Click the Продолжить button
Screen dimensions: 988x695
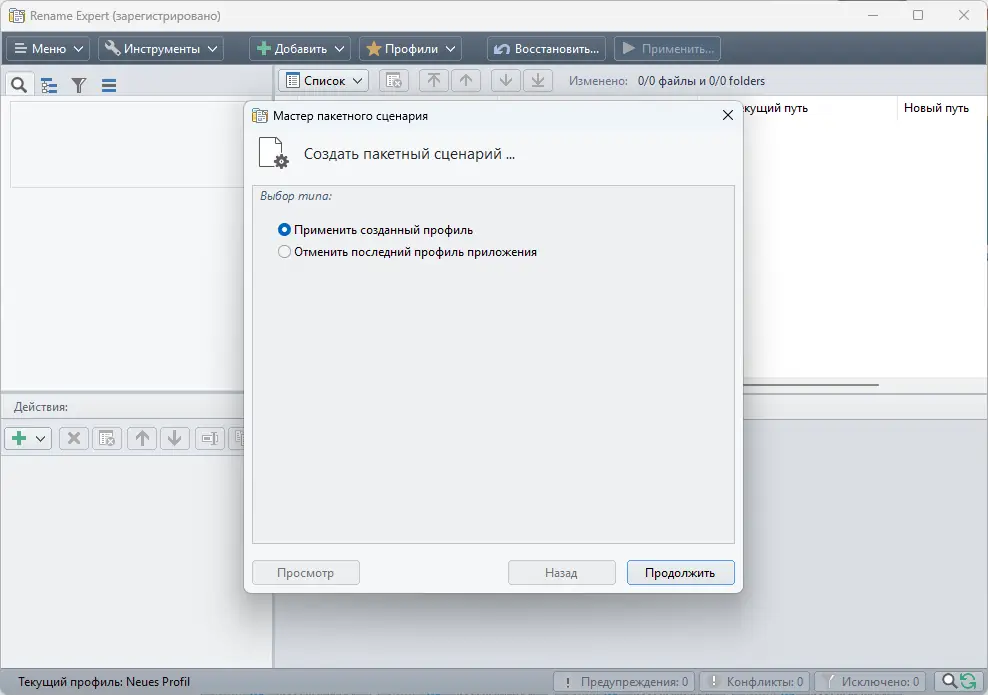[681, 573]
